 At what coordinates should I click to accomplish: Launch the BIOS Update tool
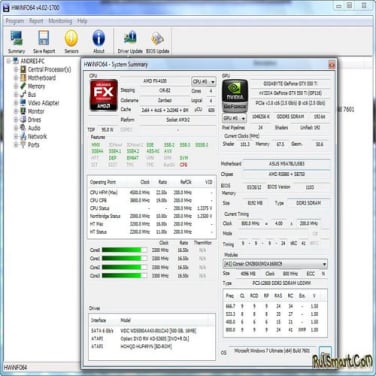(158, 41)
